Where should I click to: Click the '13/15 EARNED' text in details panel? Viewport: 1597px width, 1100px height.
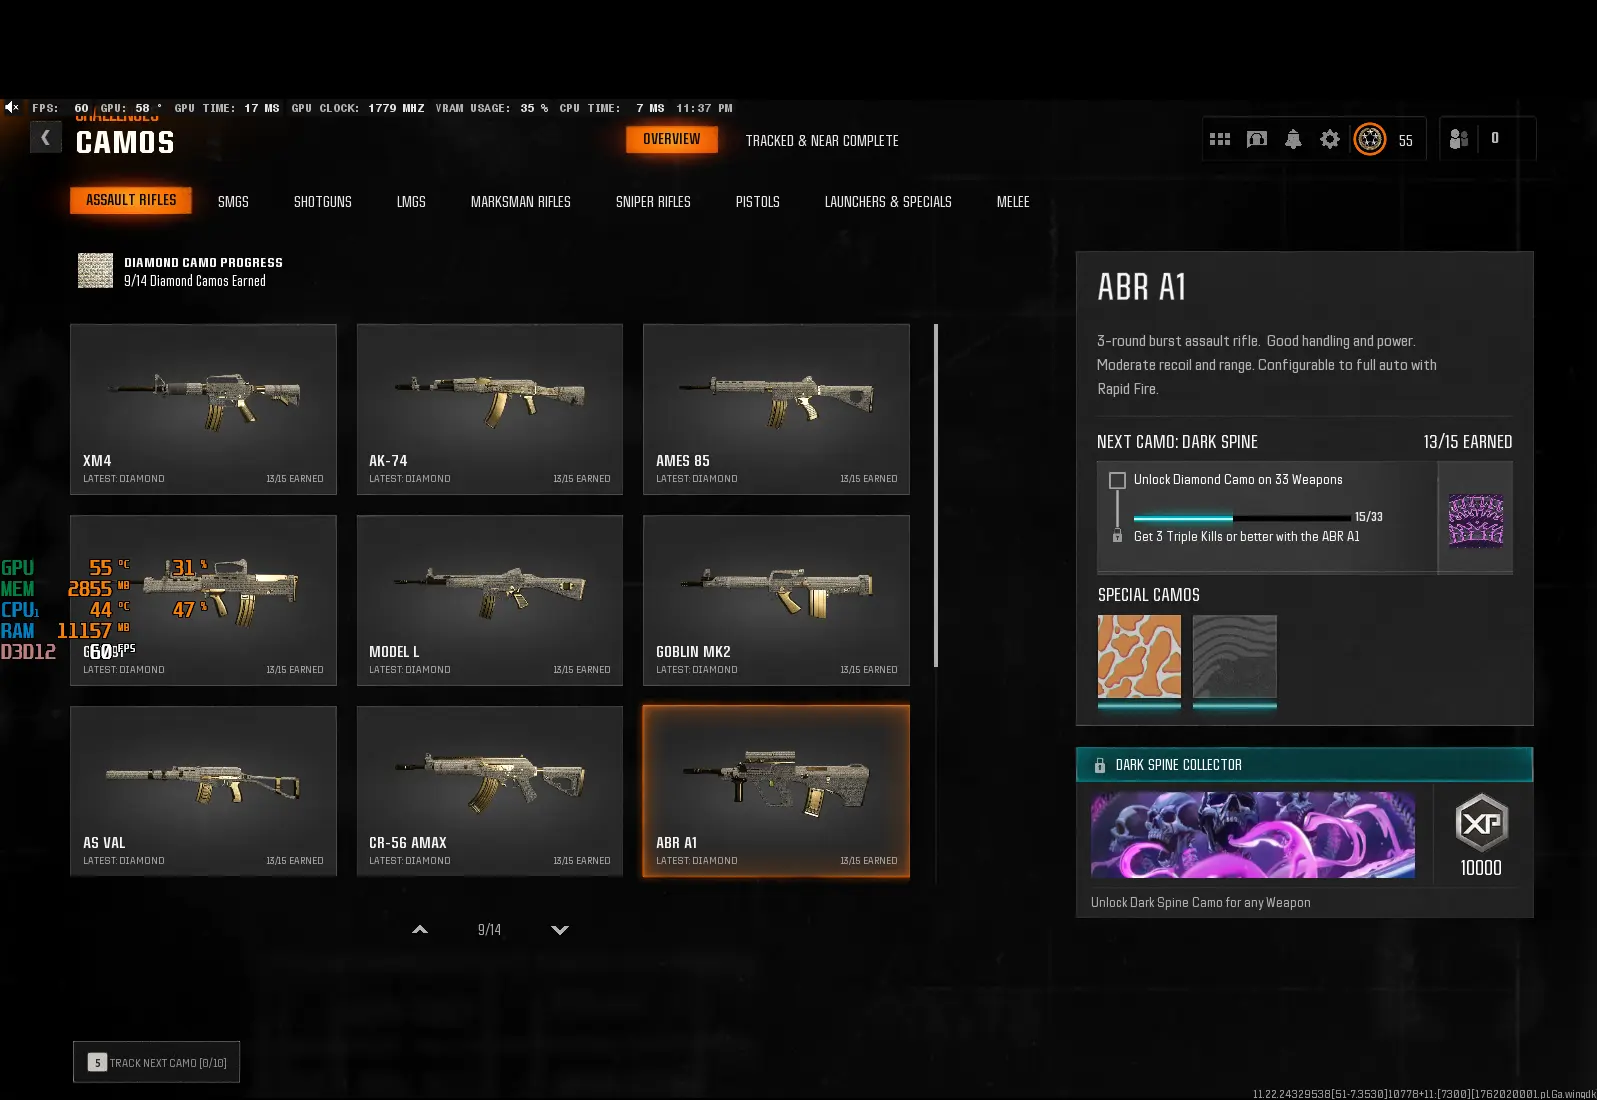(x=1467, y=442)
